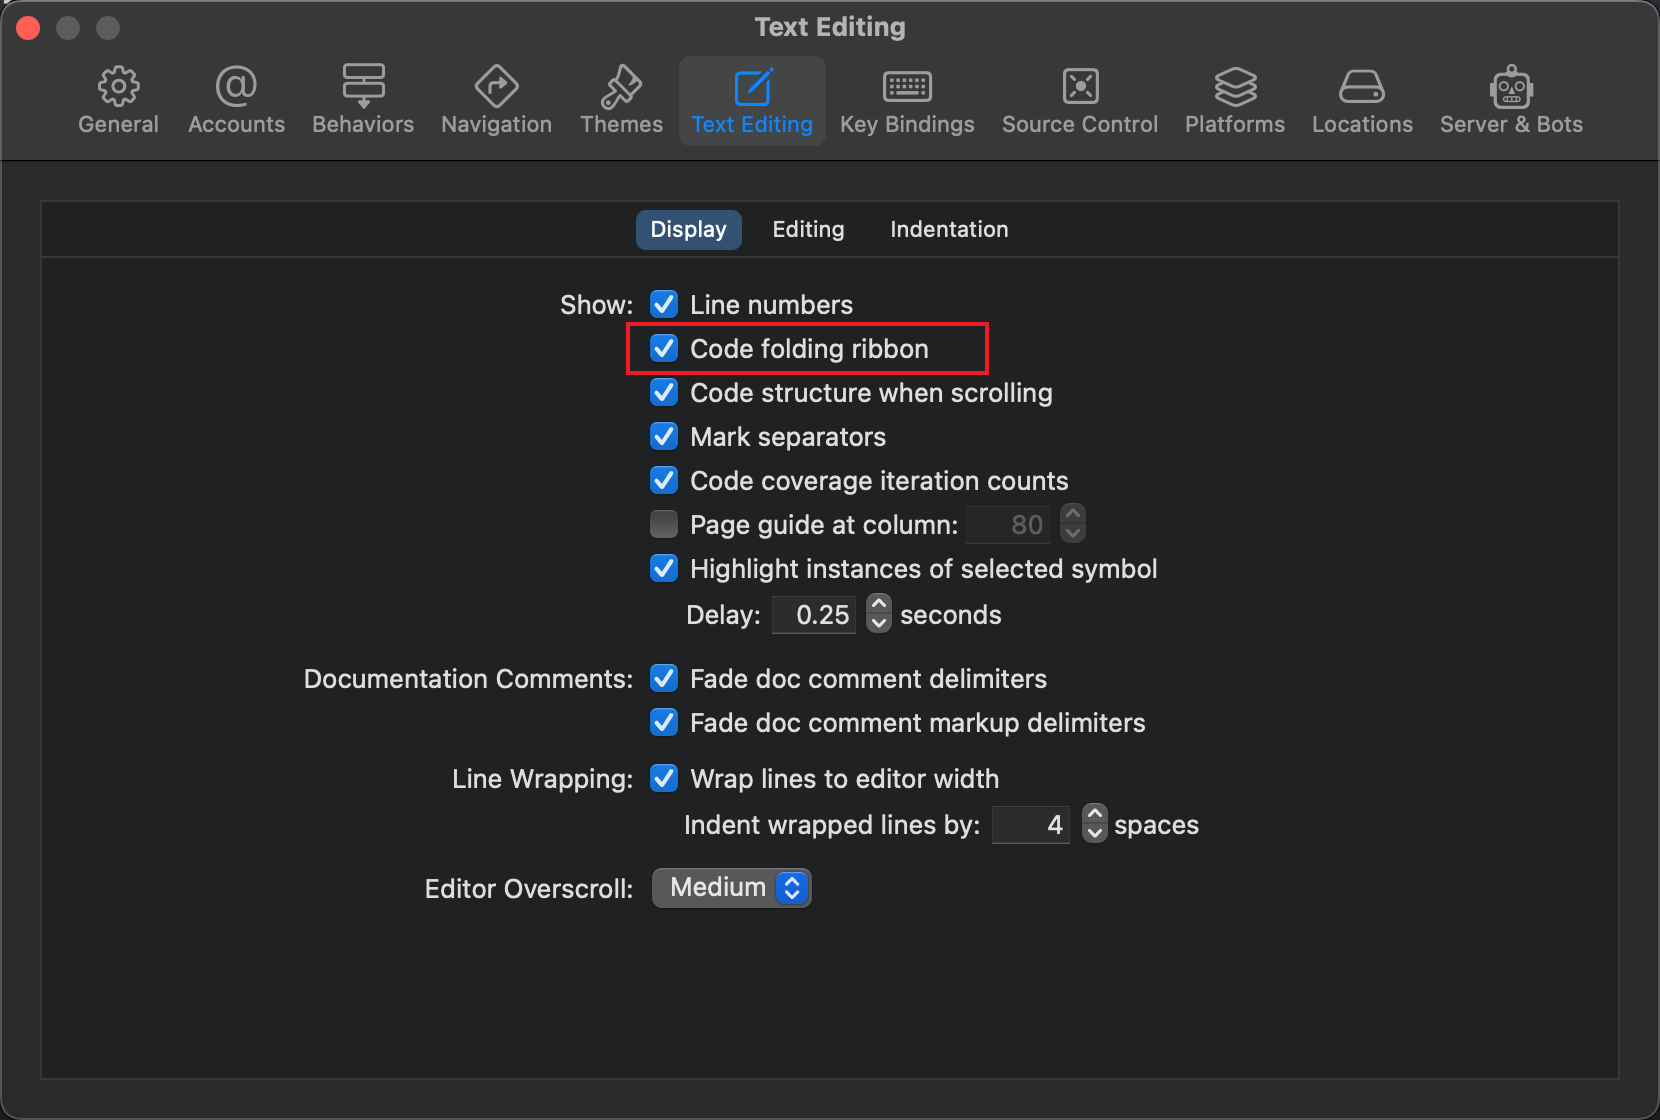The width and height of the screenshot is (1660, 1120).
Task: Uncheck the Code folding ribbon option
Action: (x=664, y=348)
